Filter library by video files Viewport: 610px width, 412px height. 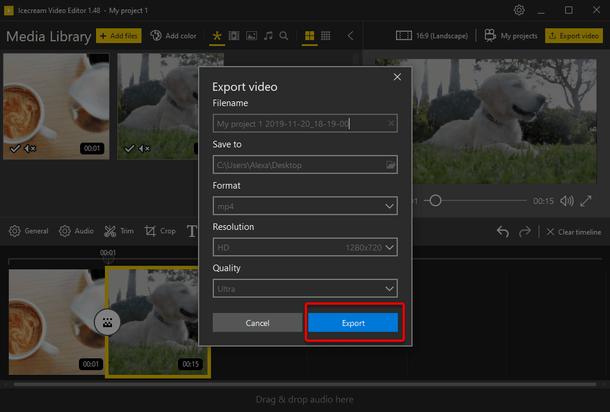[234, 36]
